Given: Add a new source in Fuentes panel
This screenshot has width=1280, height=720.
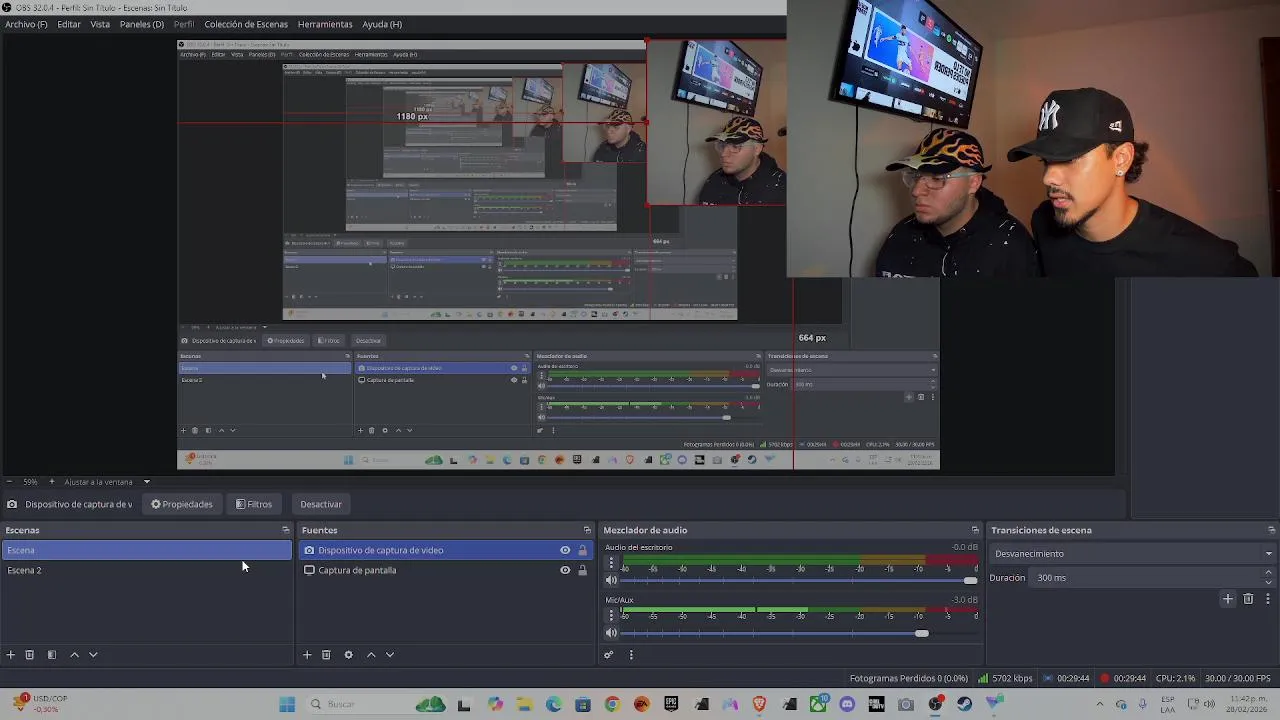Looking at the screenshot, I should (x=307, y=655).
